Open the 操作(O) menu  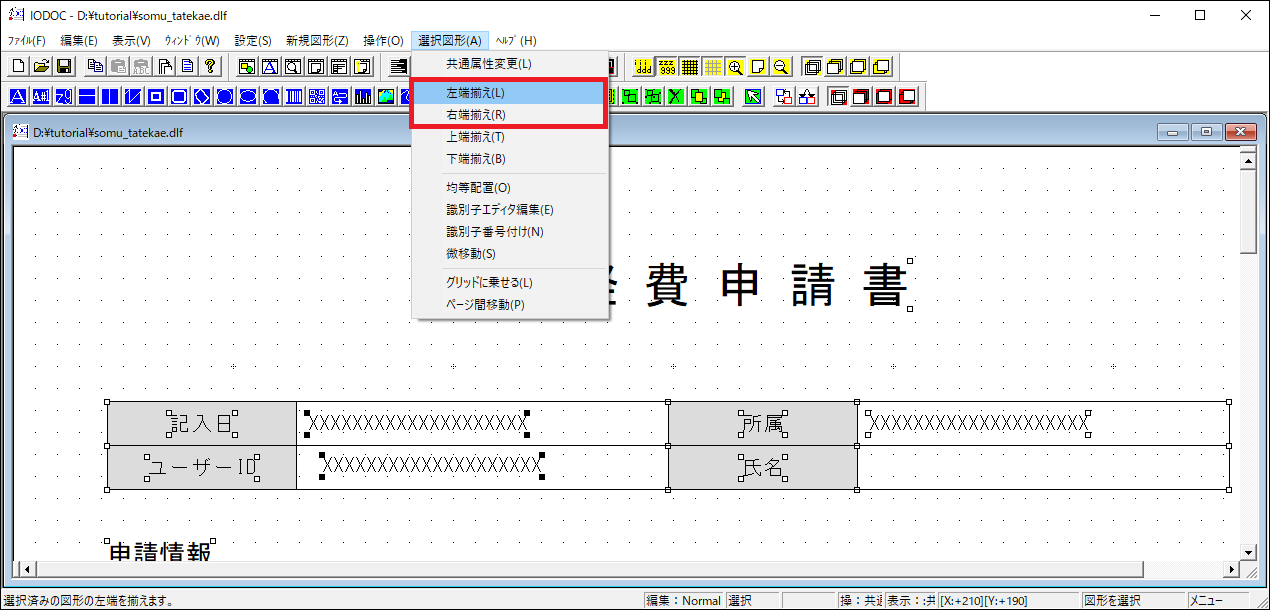pyautogui.click(x=383, y=41)
